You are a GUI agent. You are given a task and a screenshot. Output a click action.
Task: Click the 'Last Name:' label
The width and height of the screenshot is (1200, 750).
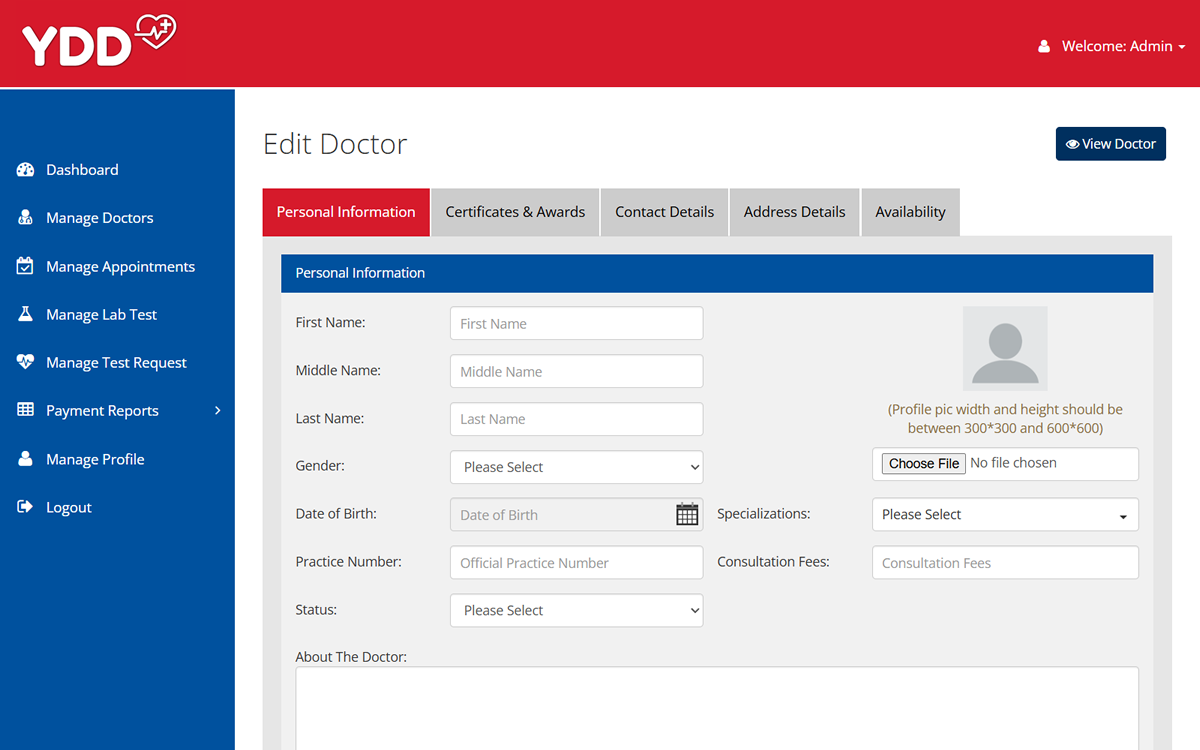coord(330,418)
